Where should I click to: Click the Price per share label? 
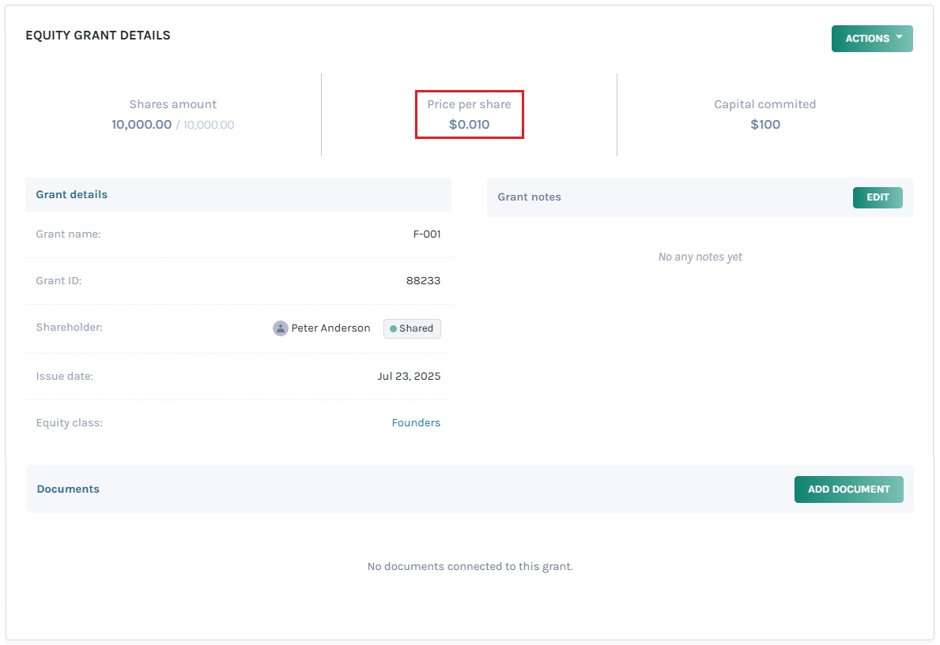469,104
